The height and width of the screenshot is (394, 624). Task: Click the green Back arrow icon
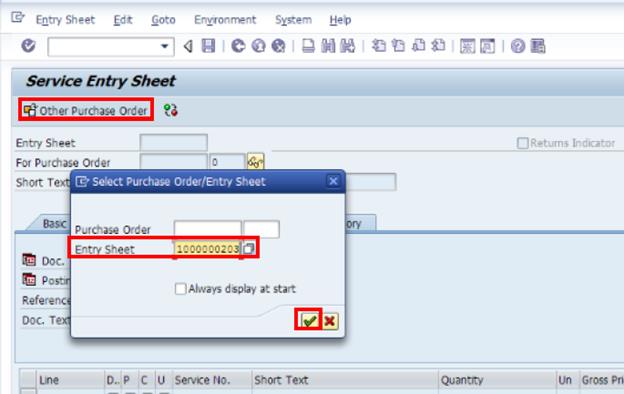point(238,46)
